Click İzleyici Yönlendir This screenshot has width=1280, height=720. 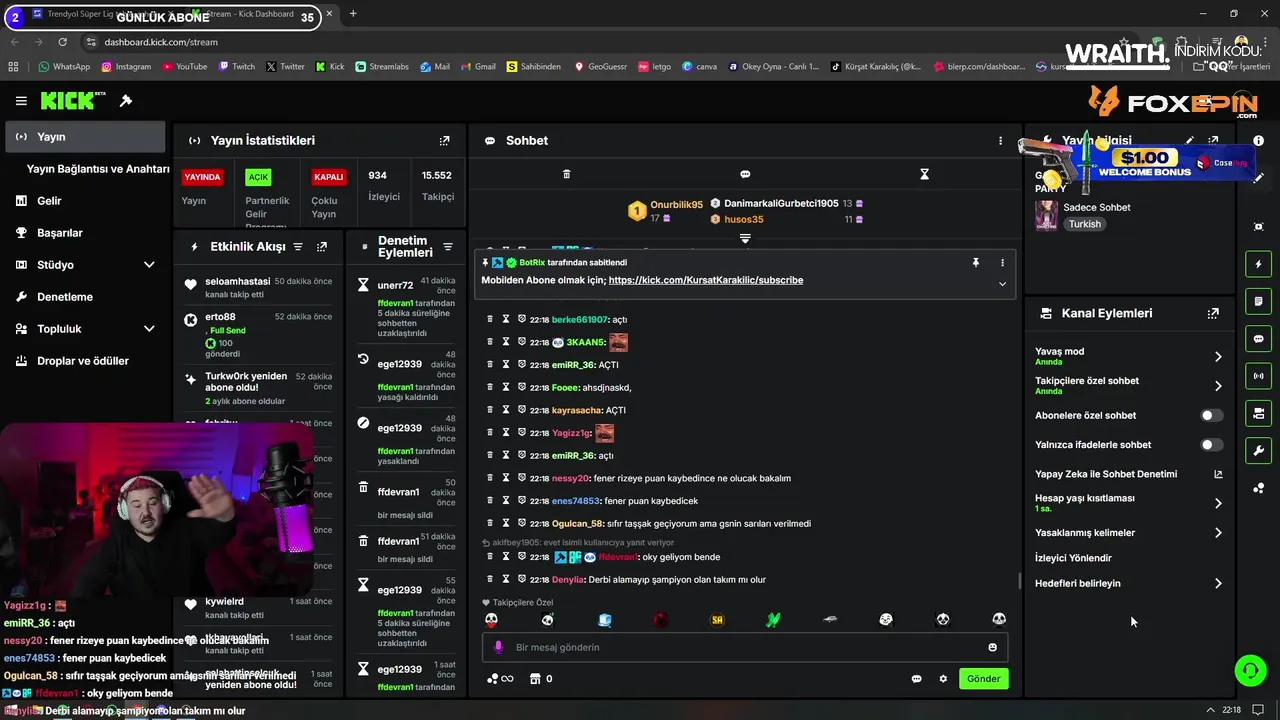coord(1073,558)
